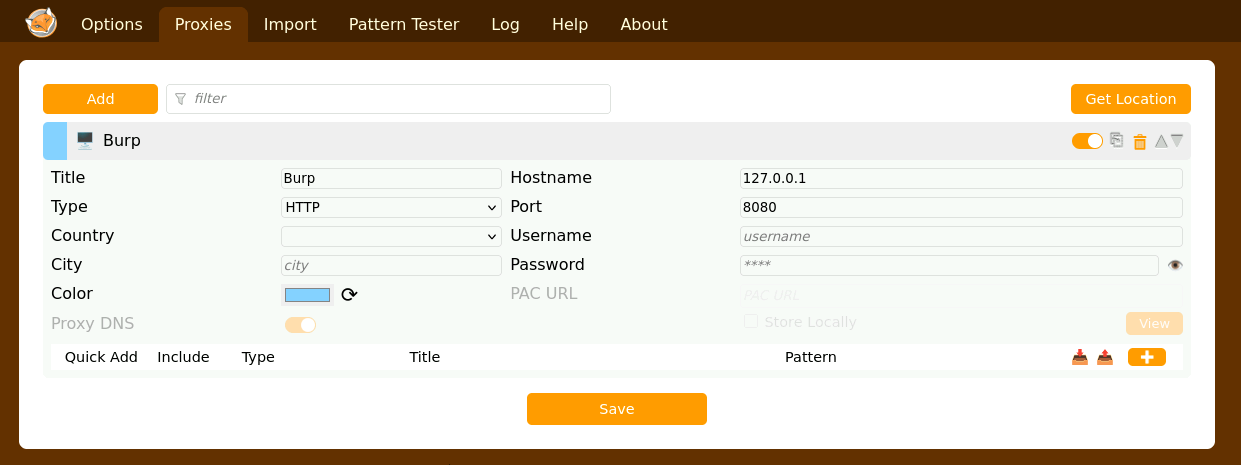
Task: Import patterns using the inbox icon
Action: coord(1080,357)
